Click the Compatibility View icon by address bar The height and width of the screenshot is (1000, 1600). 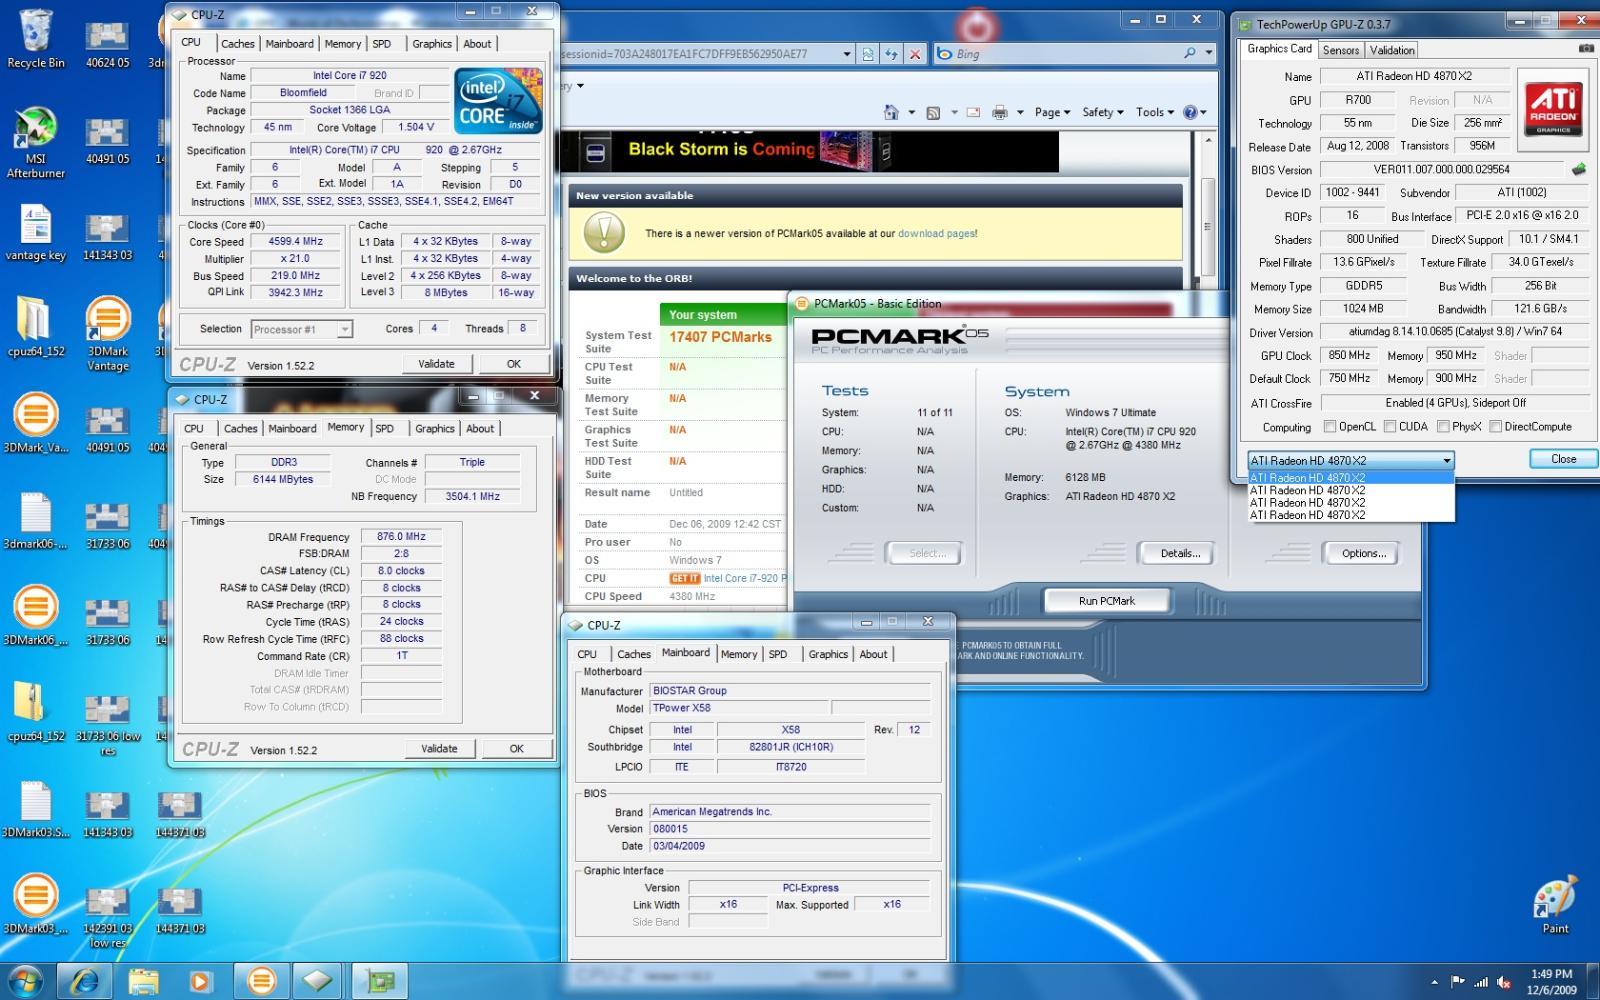[868, 54]
